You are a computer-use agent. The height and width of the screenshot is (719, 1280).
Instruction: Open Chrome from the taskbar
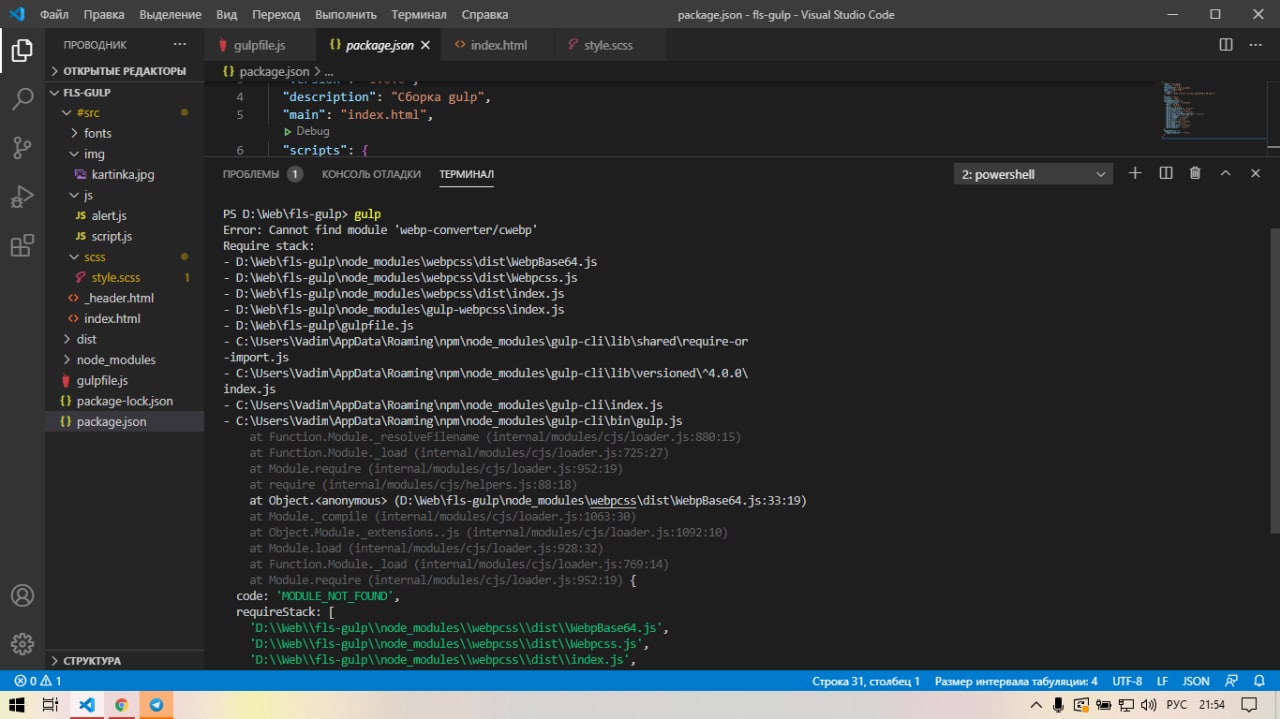click(121, 705)
